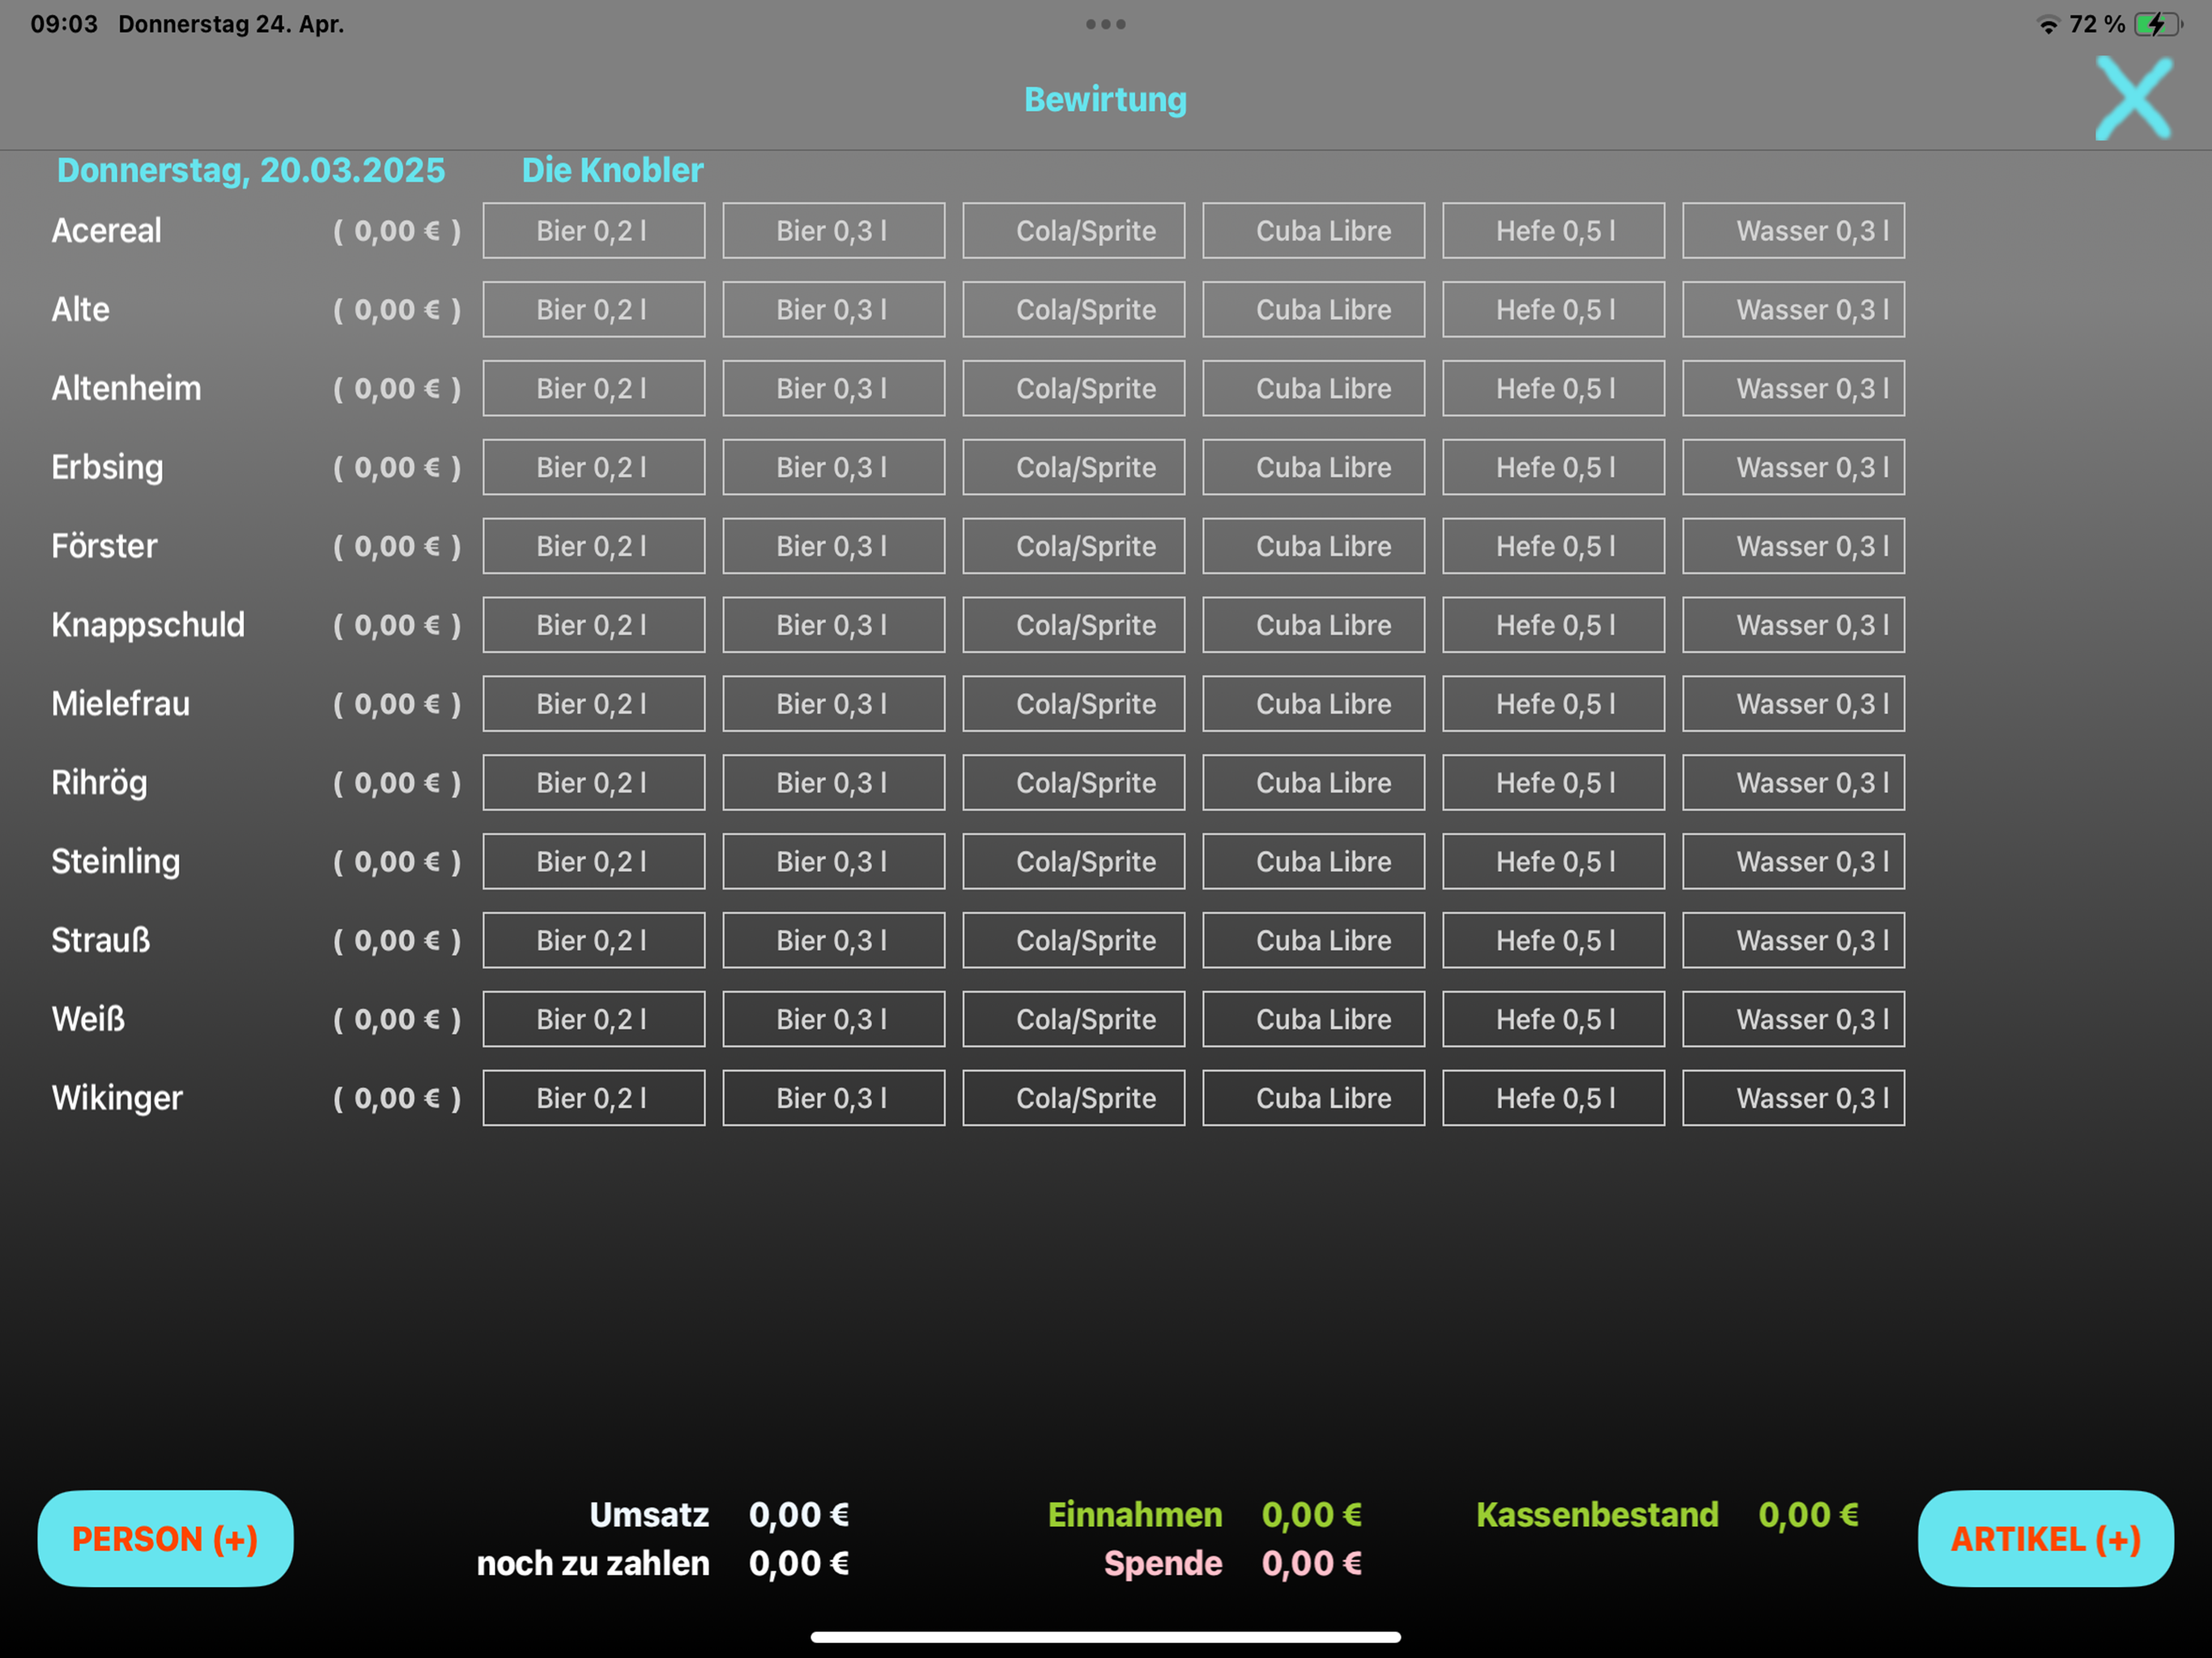Add Cola/Sprite for Wikinger
Image resolution: width=2212 pixels, height=1658 pixels.
(1073, 1098)
